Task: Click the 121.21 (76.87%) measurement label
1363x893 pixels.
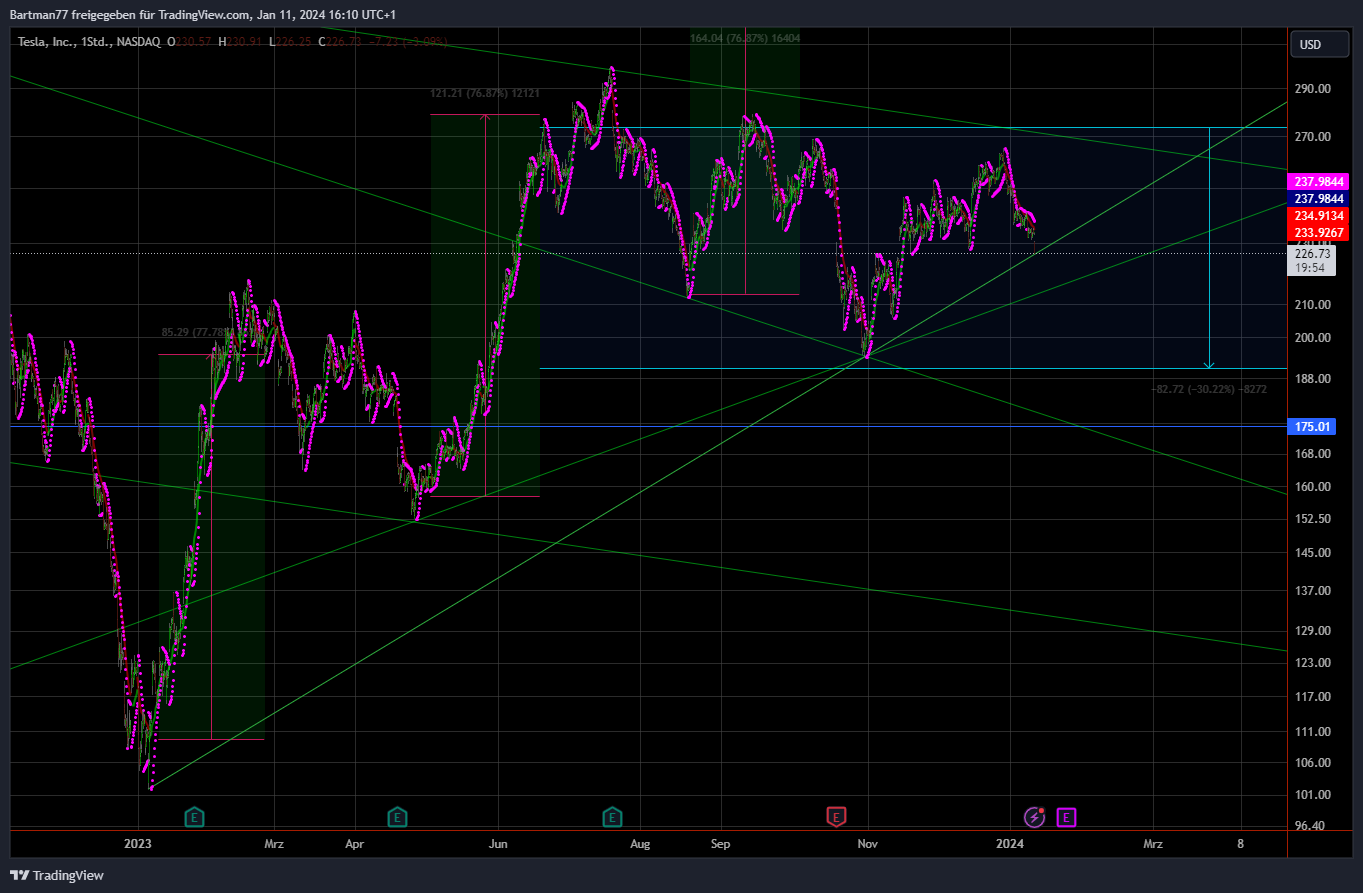Action: click(x=485, y=93)
